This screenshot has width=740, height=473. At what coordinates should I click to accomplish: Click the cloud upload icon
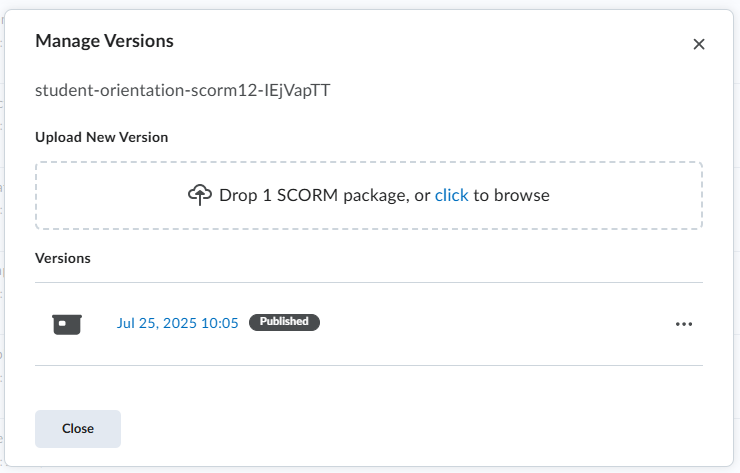click(200, 194)
